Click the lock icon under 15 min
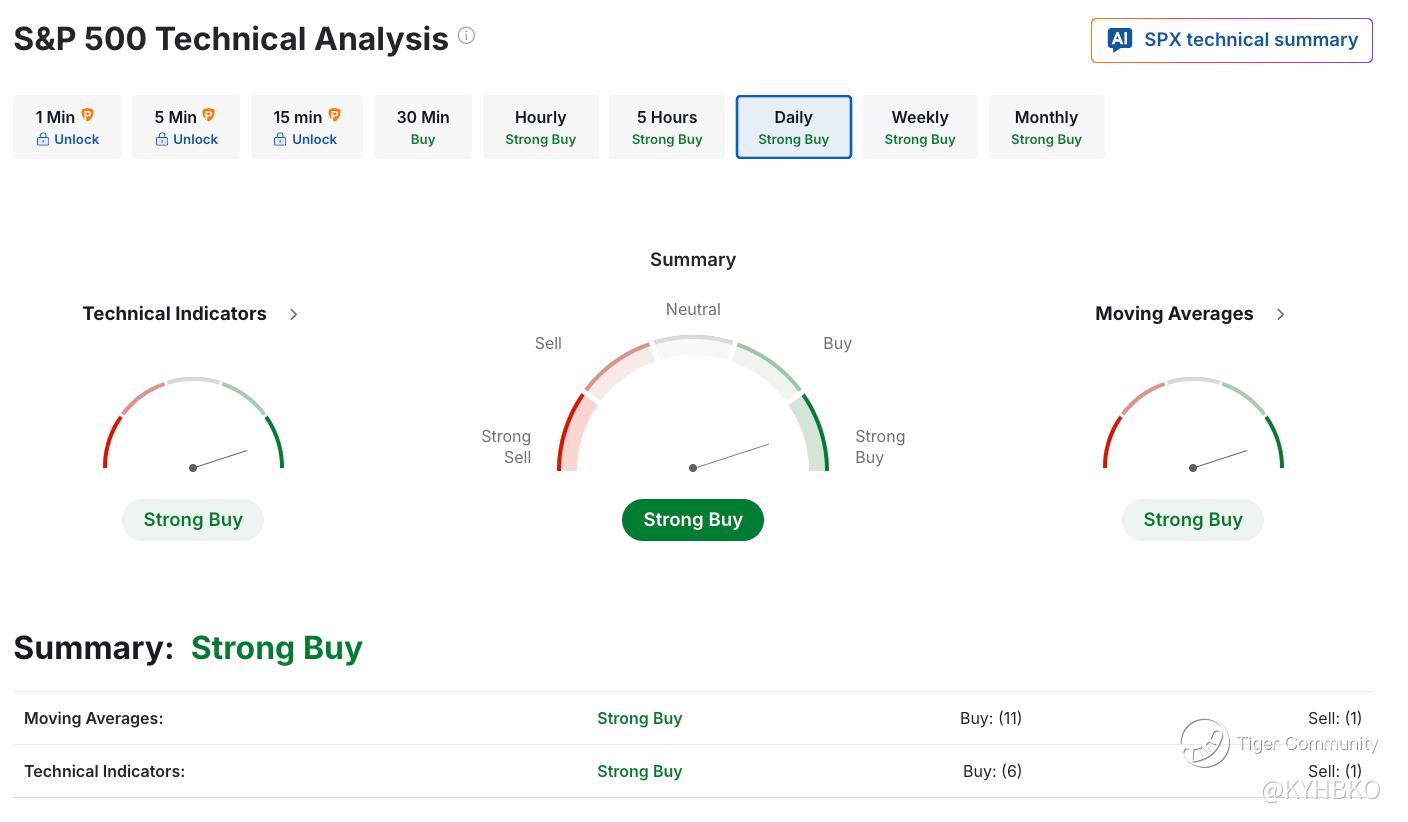 coord(280,140)
